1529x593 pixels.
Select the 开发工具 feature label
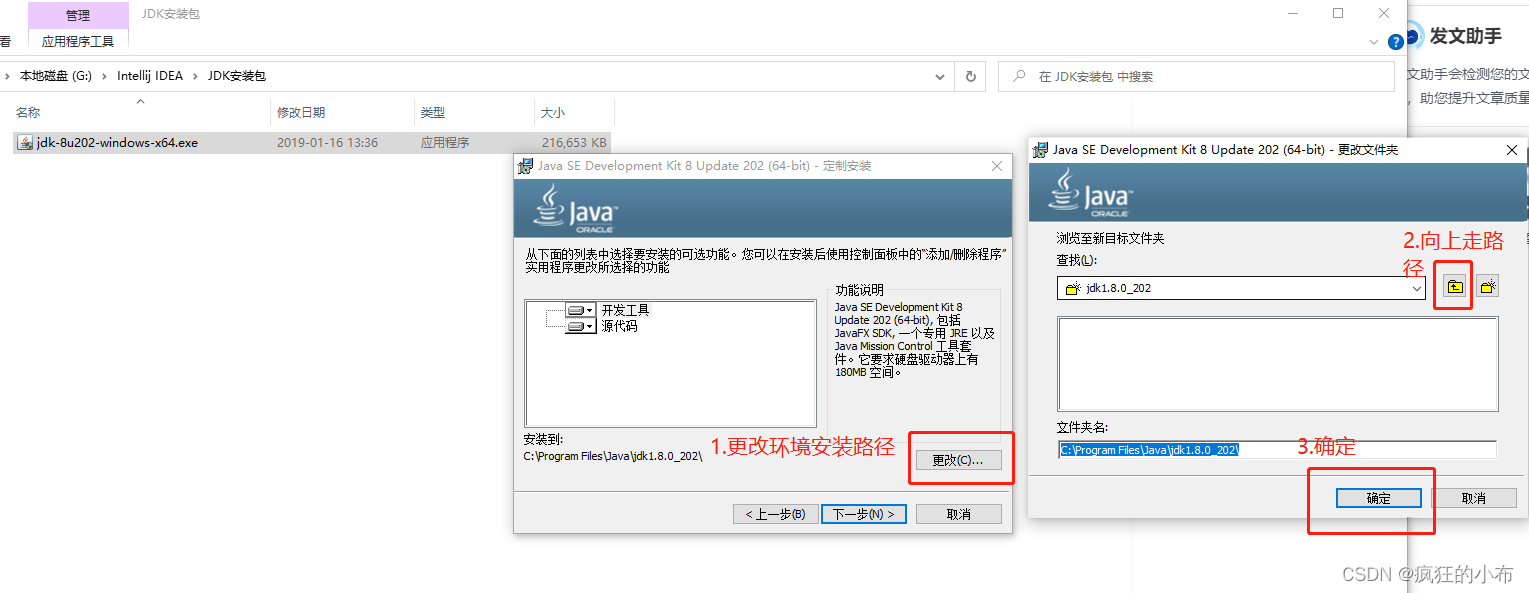[625, 310]
